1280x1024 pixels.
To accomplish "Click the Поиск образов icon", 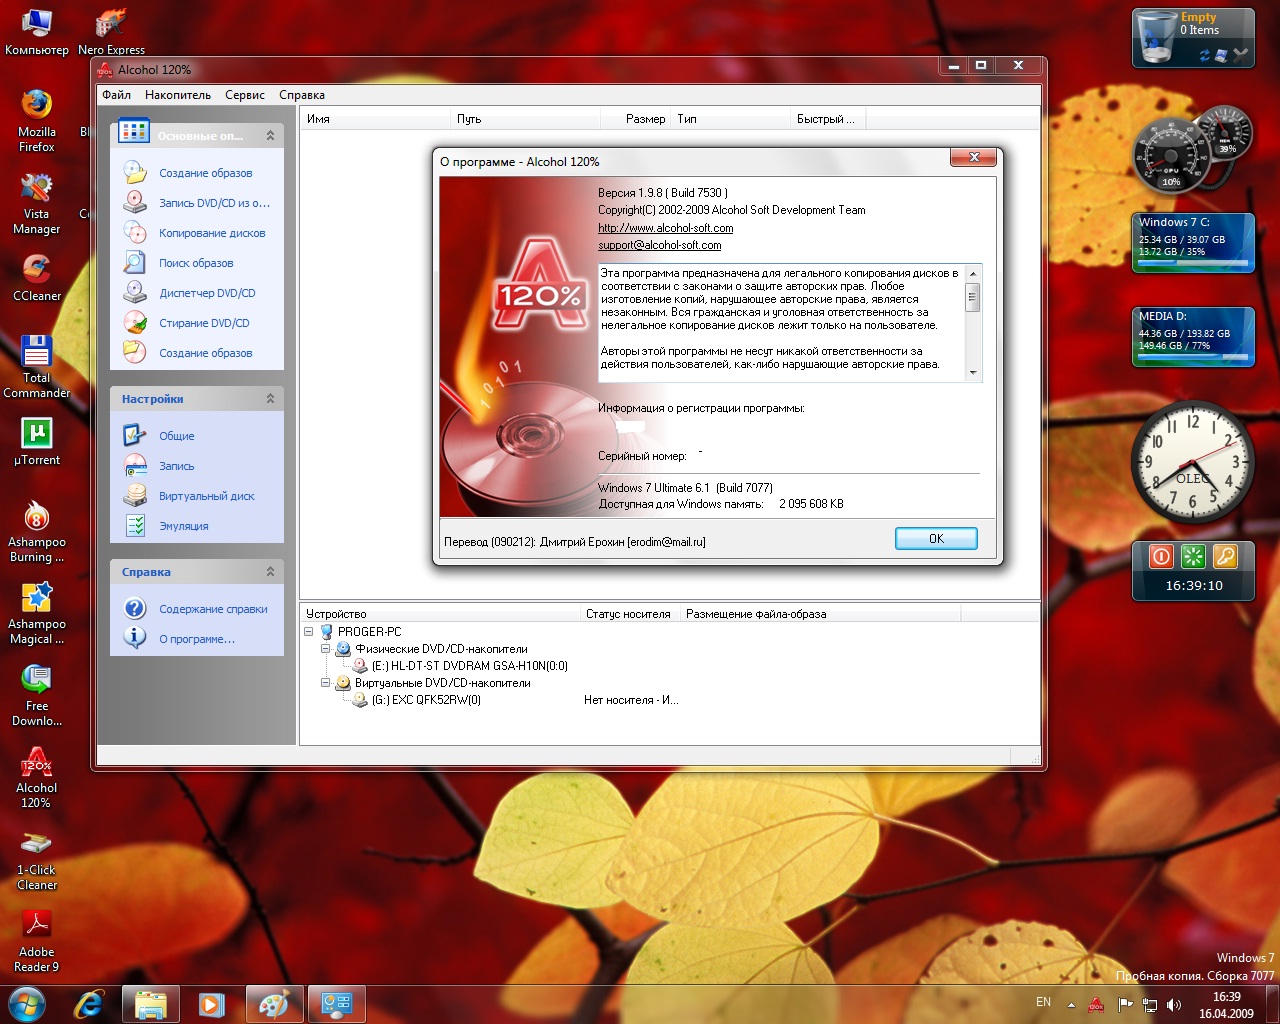I will coord(135,262).
